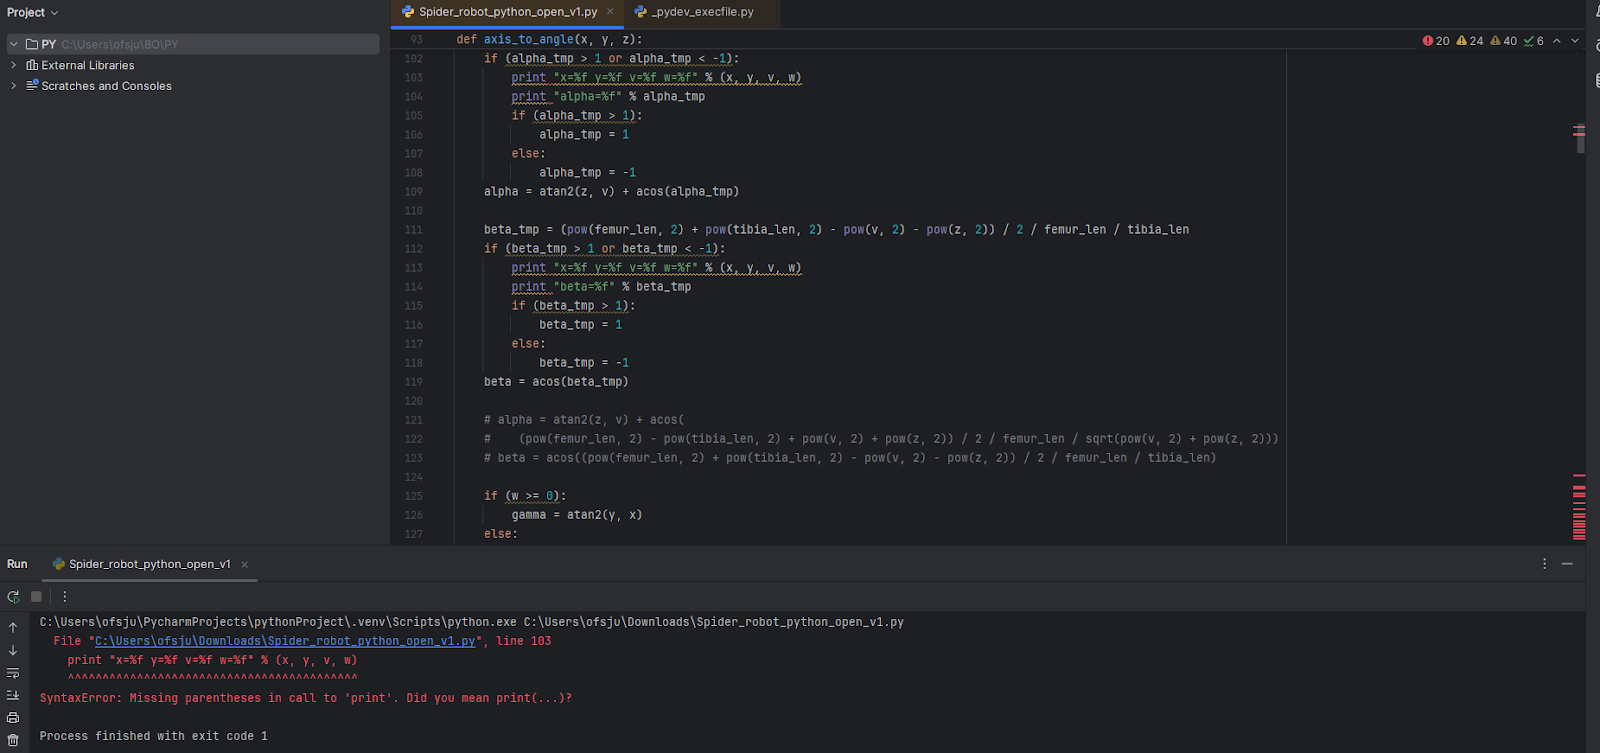Click editor vertical scrollbar thumb
The width and height of the screenshot is (1600, 753).
point(1580,138)
